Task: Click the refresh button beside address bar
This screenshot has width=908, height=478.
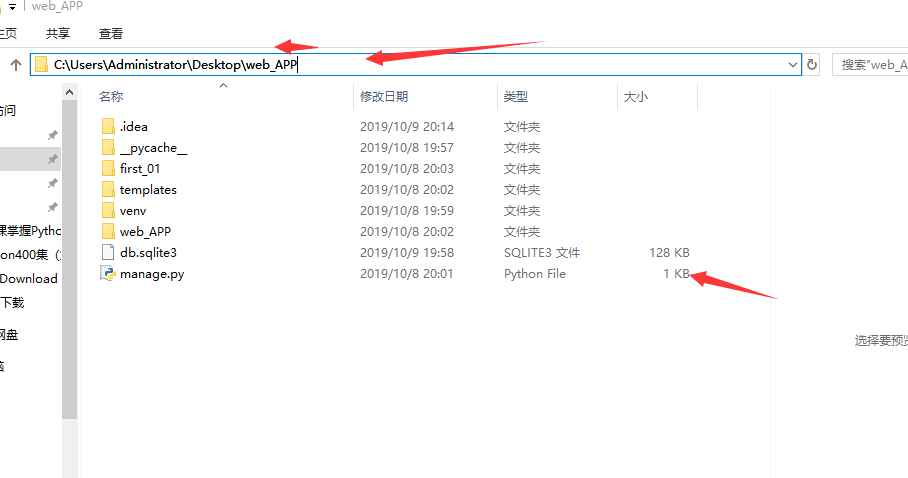Action: pos(812,64)
